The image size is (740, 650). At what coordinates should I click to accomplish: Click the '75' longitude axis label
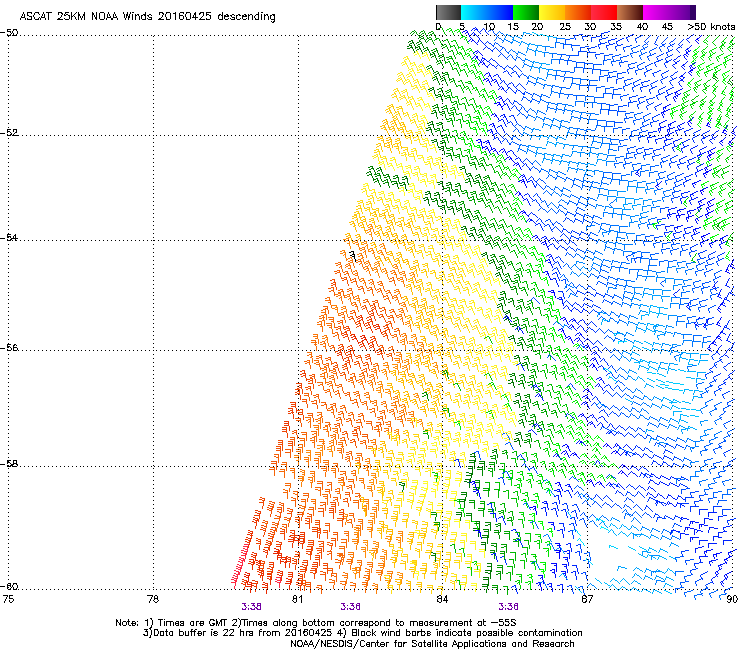click(x=8, y=599)
